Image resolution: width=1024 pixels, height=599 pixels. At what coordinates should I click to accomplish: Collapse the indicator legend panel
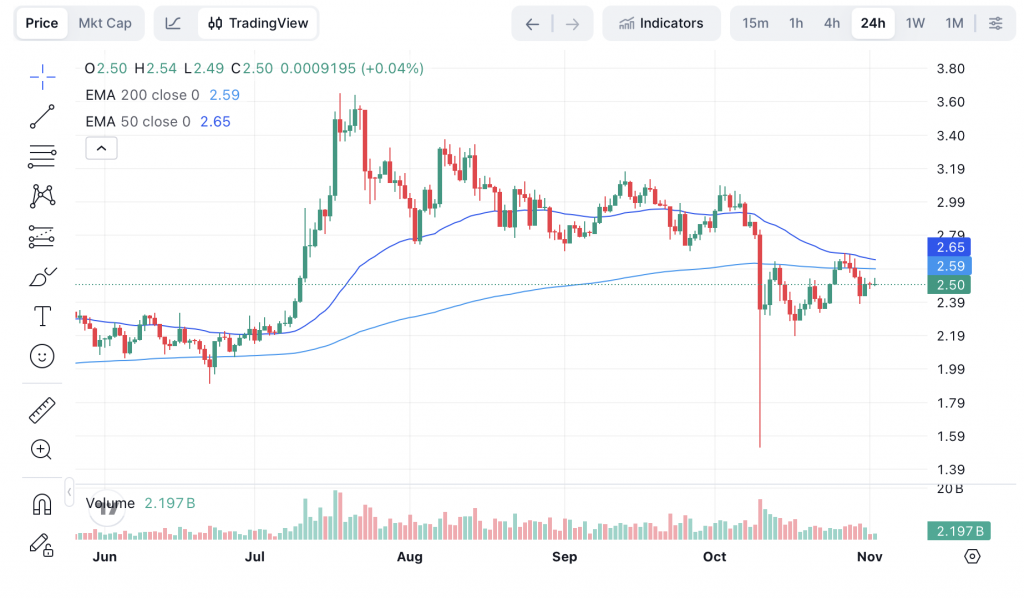[x=101, y=147]
